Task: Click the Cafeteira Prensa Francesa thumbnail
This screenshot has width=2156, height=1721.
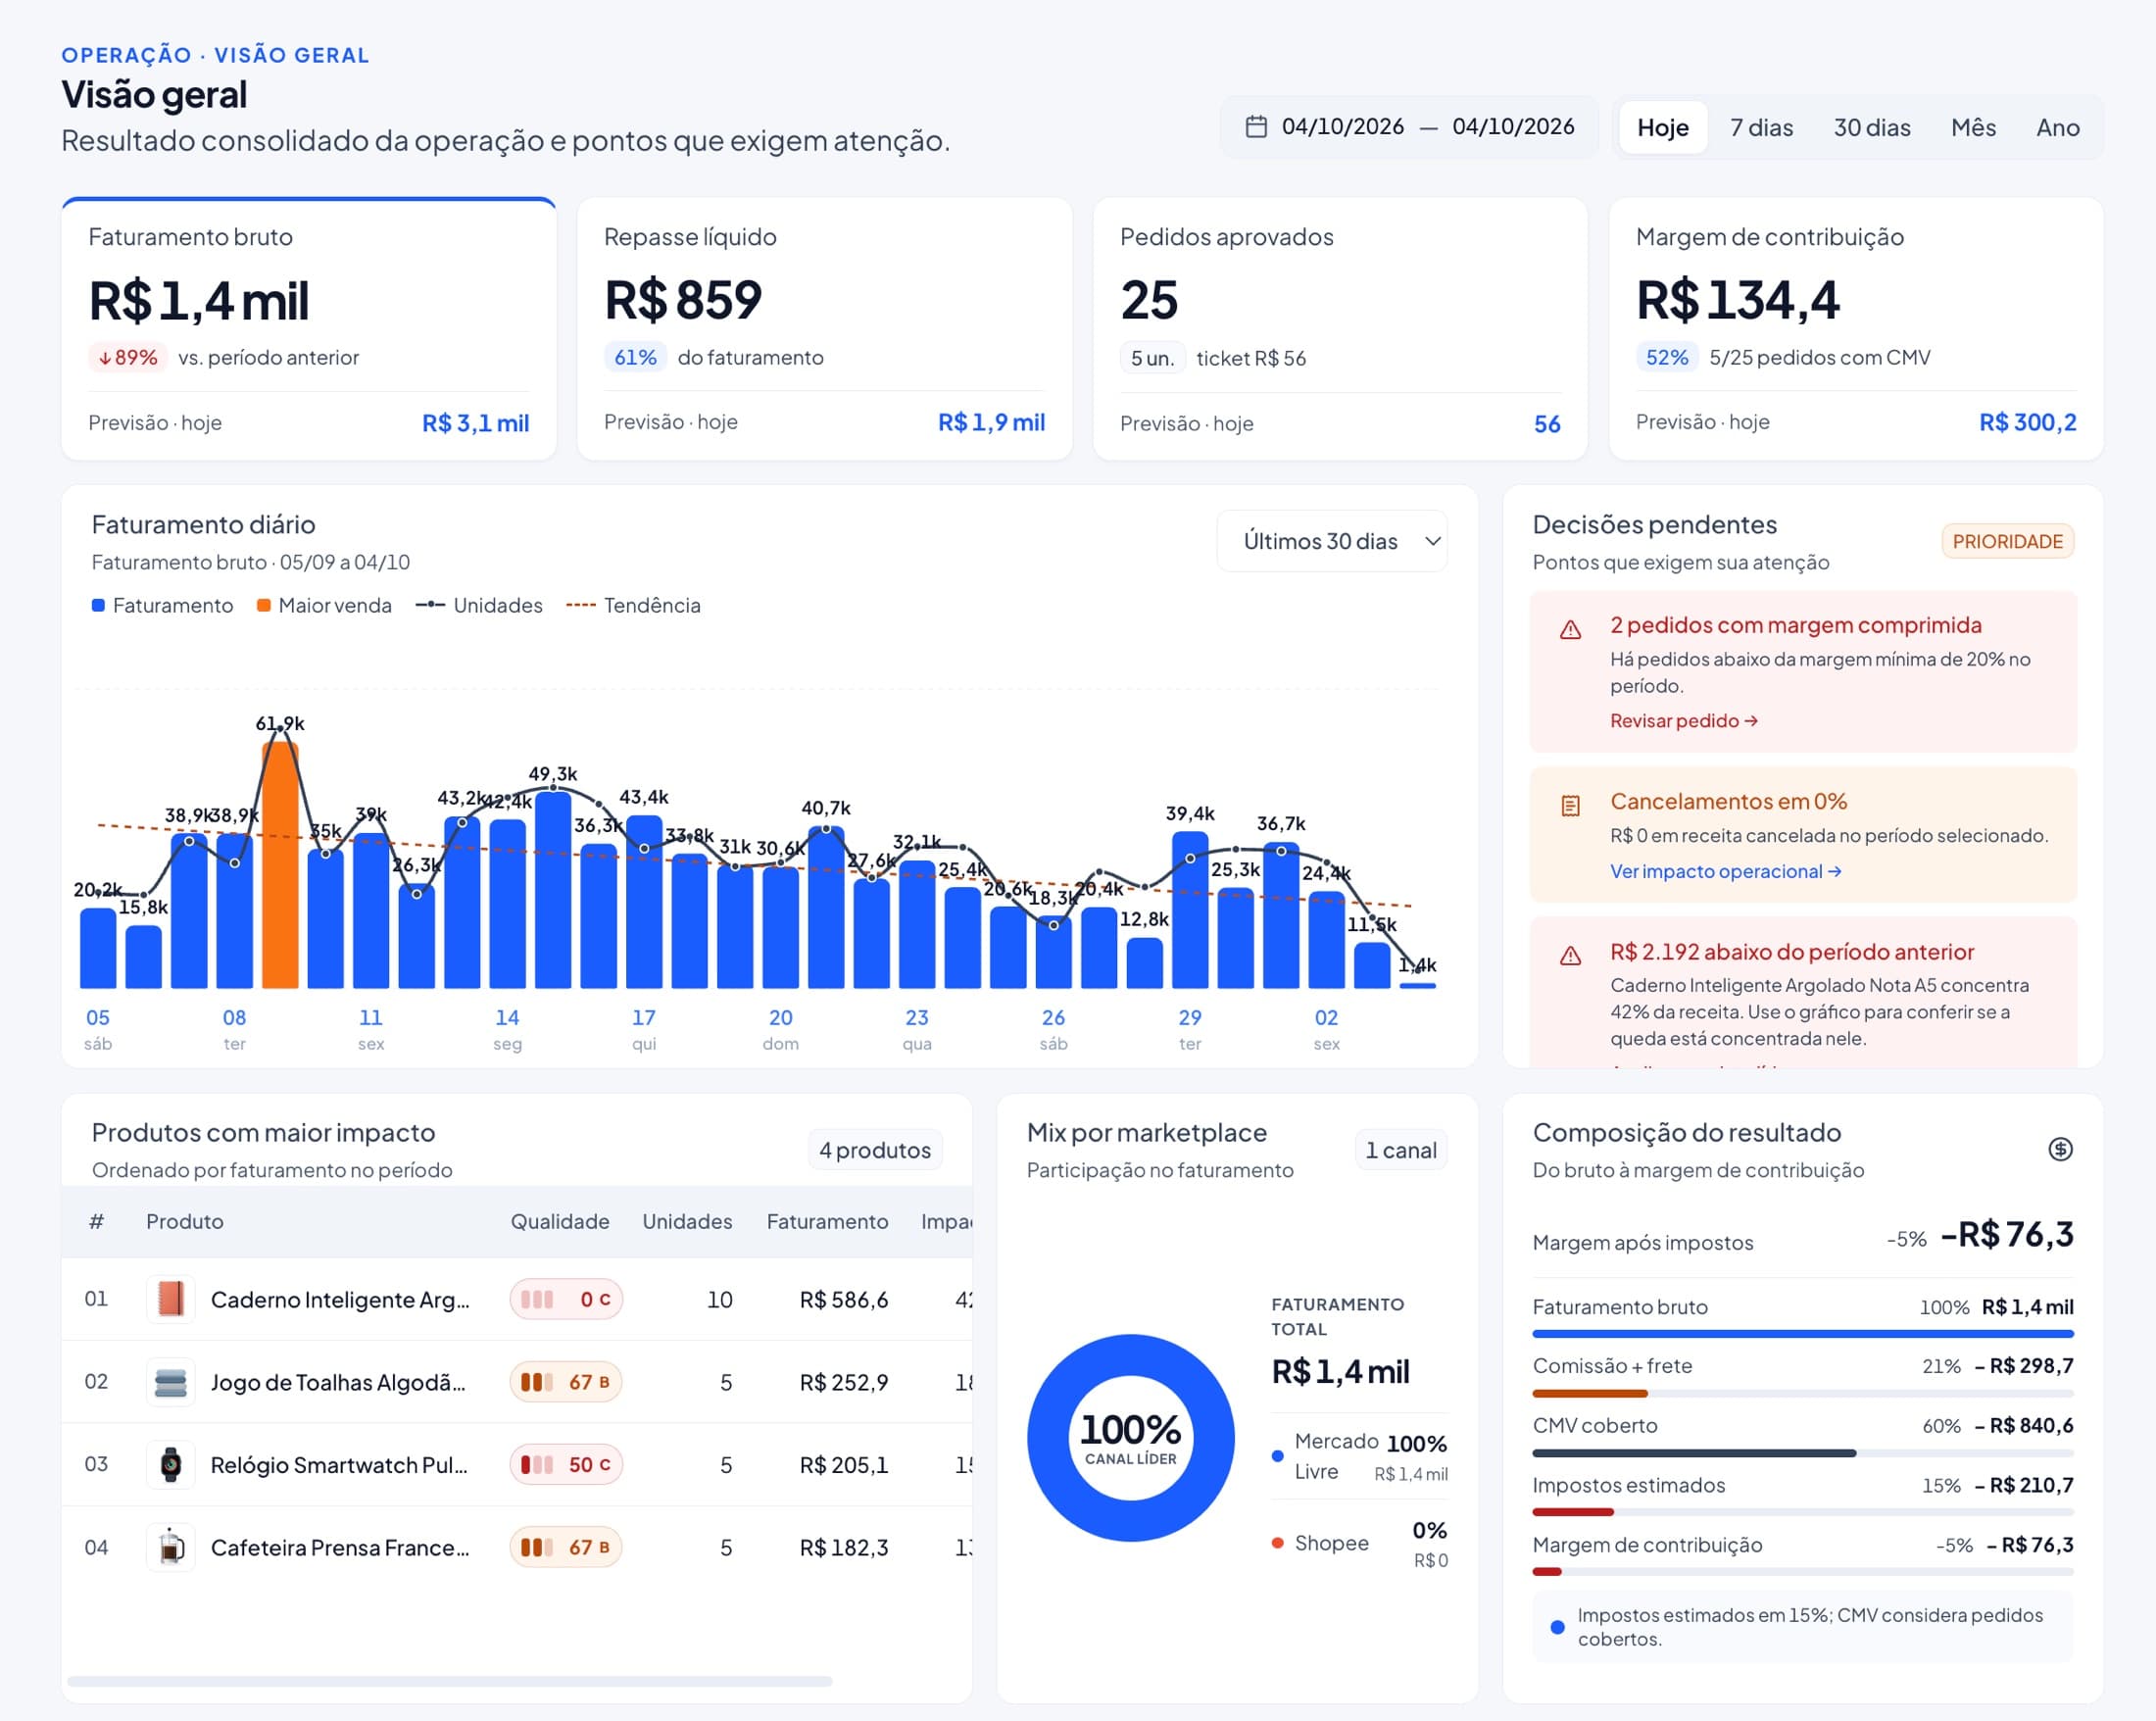Action: [x=171, y=1547]
